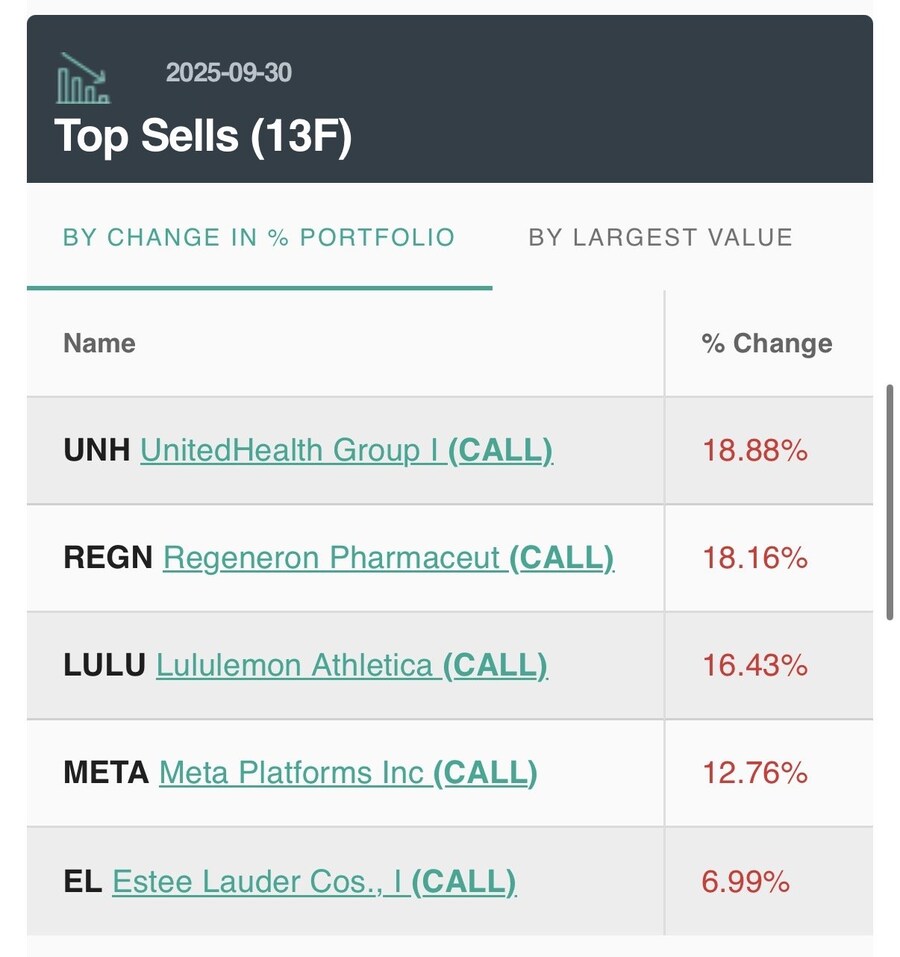The height and width of the screenshot is (957, 900).
Task: Switch to By Largest Value tab
Action: tap(660, 238)
